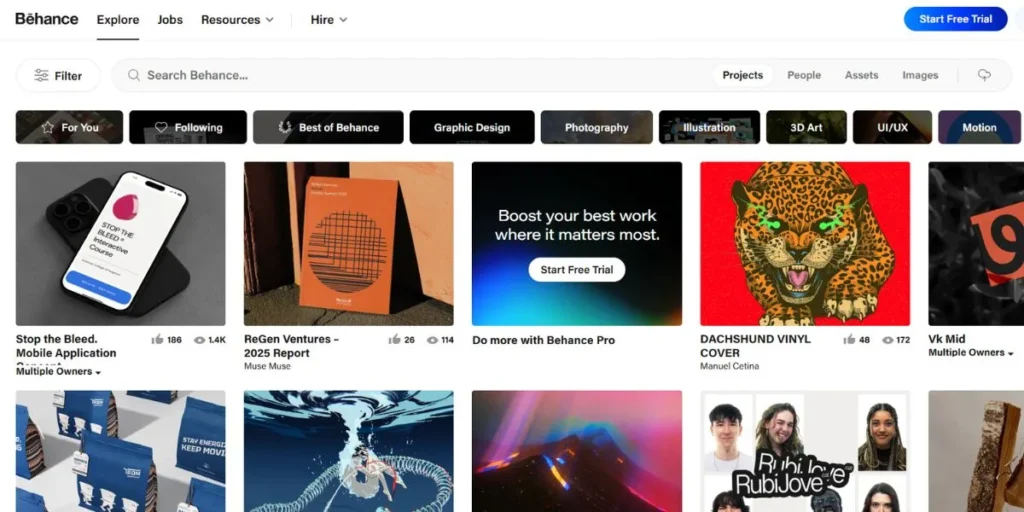Click Start Free Trial in Behance Pro banner
The height and width of the screenshot is (512, 1024).
577,270
